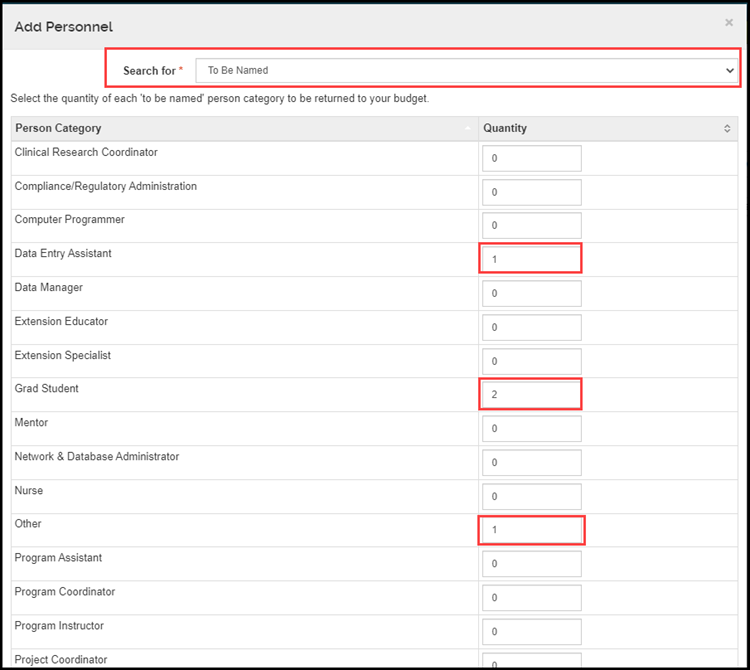The width and height of the screenshot is (750, 670).
Task: Open the Search for dropdown
Action: coord(466,70)
